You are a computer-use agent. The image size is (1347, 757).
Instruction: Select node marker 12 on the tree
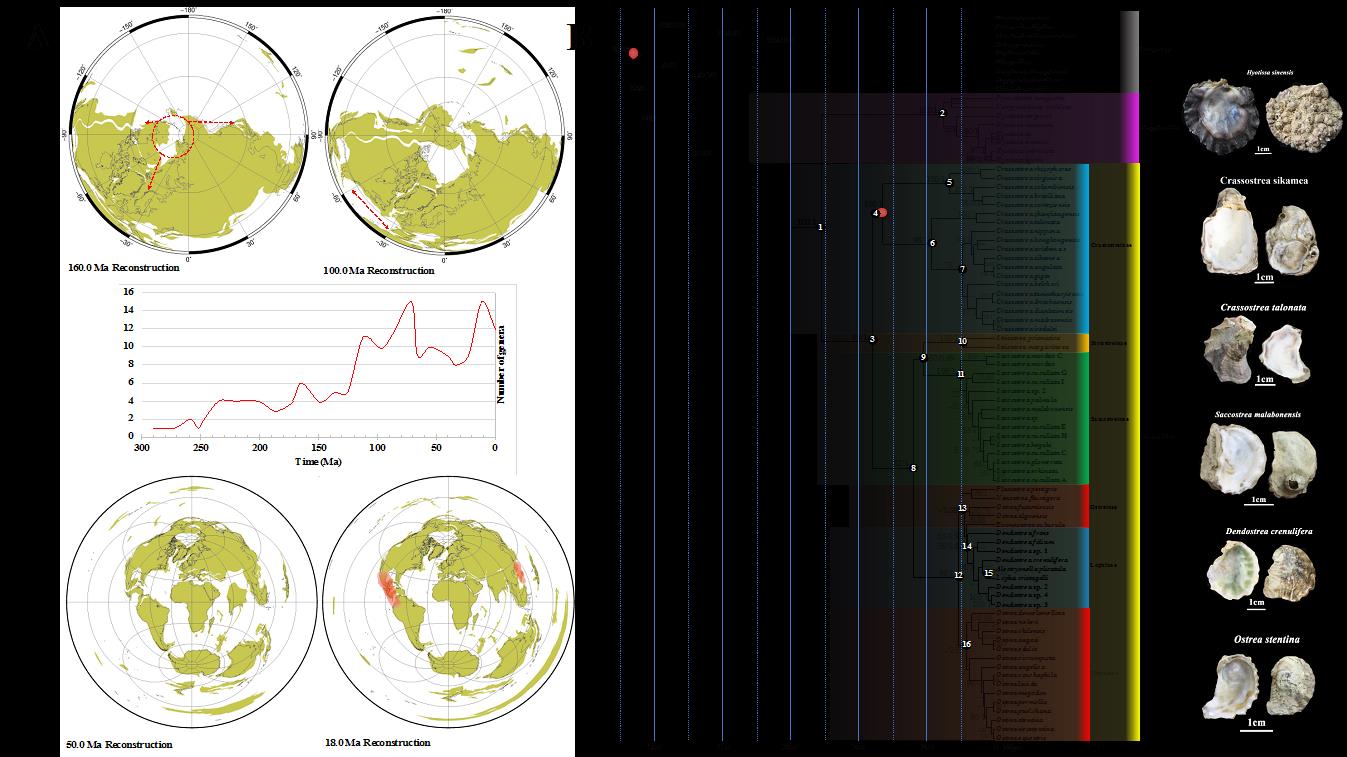[958, 575]
